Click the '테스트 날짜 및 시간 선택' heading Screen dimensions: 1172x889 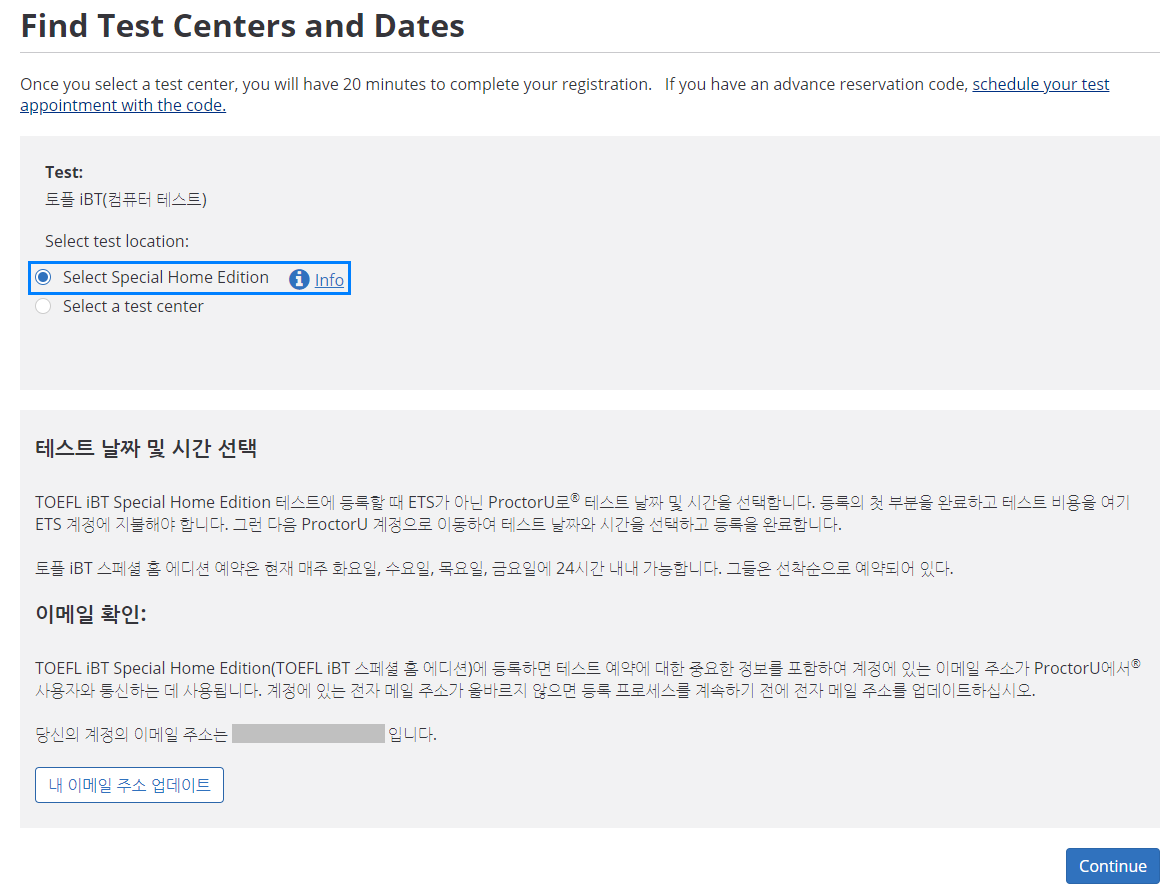coord(146,448)
